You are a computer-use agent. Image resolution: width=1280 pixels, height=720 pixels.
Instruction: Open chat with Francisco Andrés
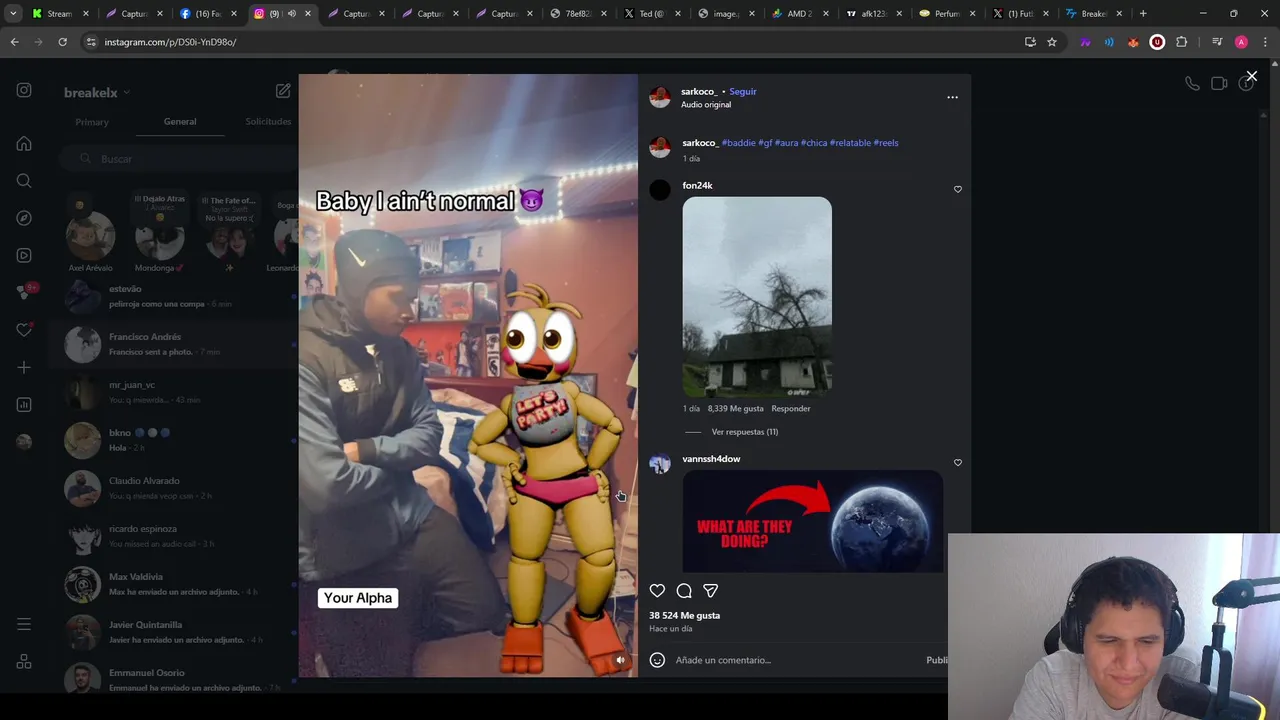(x=175, y=344)
